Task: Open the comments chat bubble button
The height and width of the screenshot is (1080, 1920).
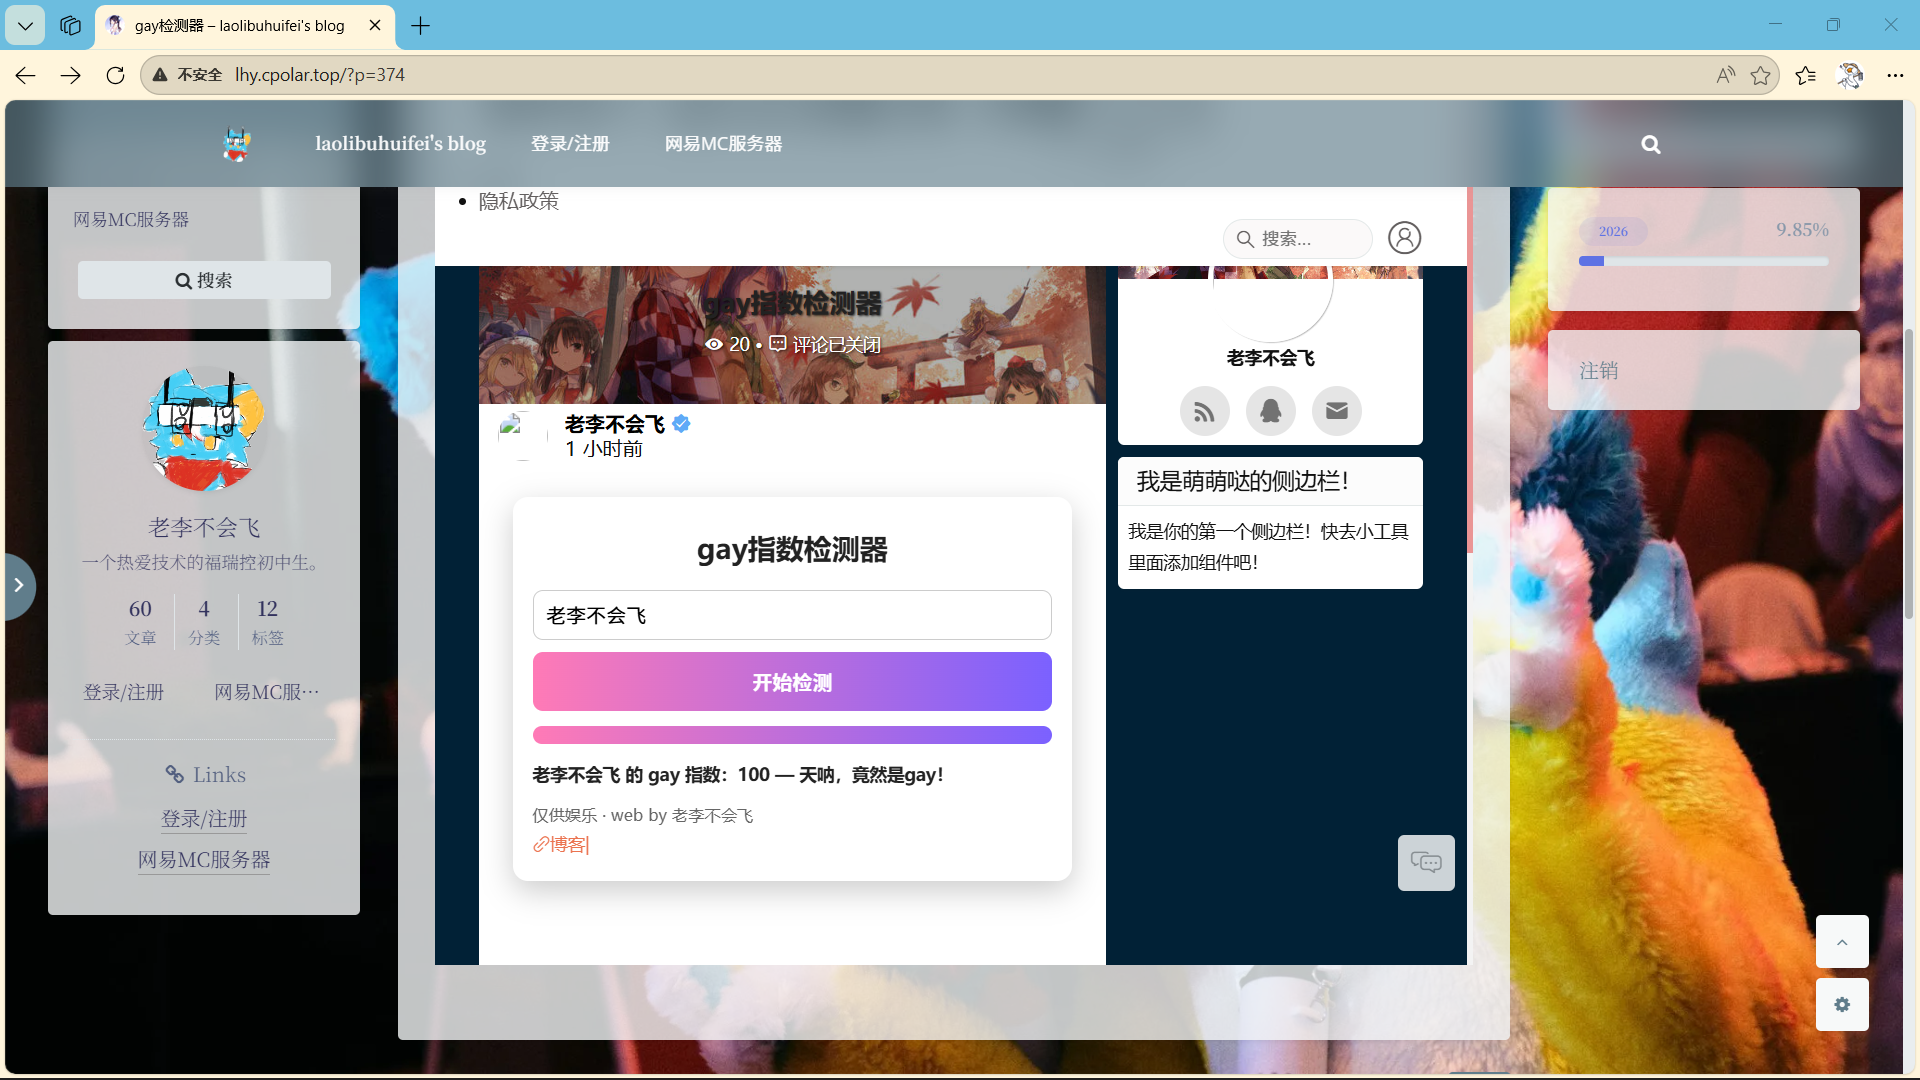Action: (1425, 862)
